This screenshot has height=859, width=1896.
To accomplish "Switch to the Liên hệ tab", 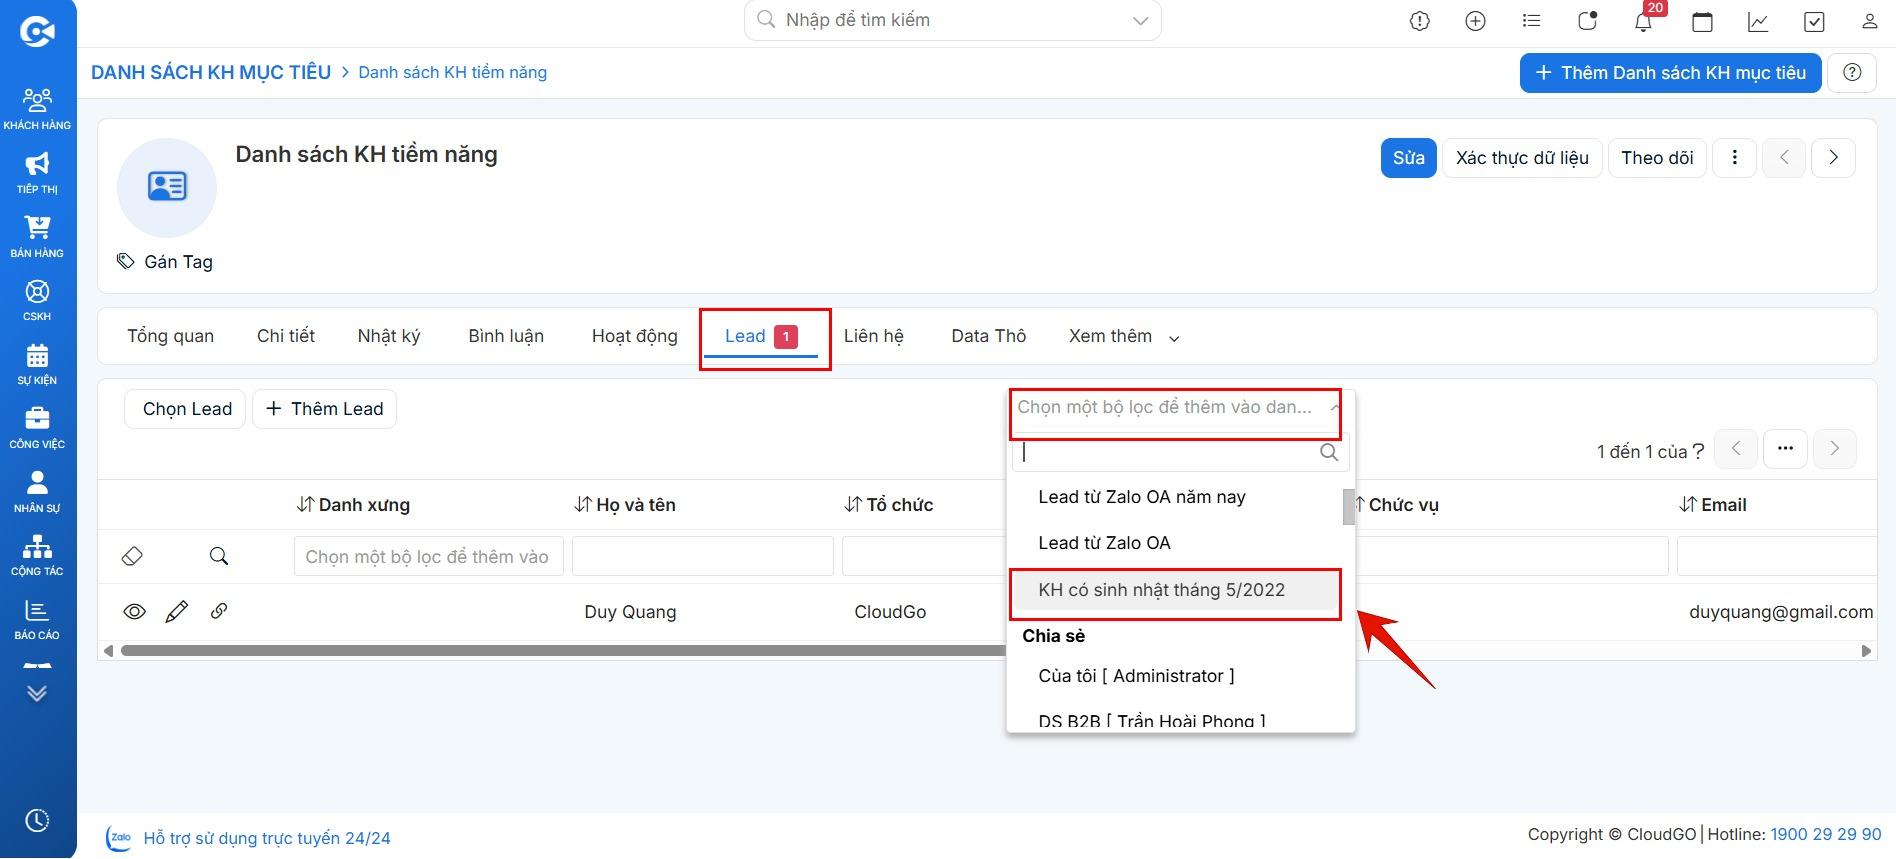I will 873,336.
